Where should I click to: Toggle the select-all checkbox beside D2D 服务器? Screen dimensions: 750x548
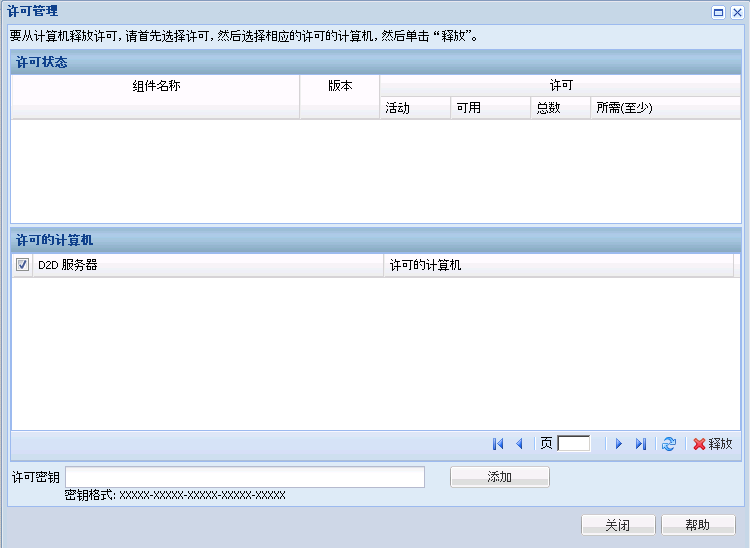tap(23, 266)
